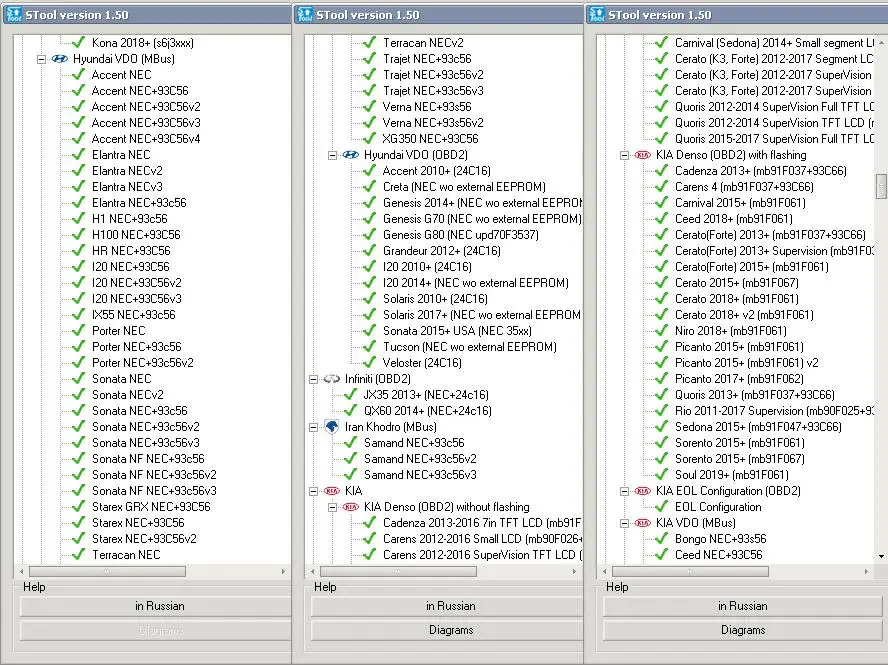Select Sedona 2015+ (mb91F047+93C66) entry
This screenshot has height=665, width=888.
[x=758, y=427]
